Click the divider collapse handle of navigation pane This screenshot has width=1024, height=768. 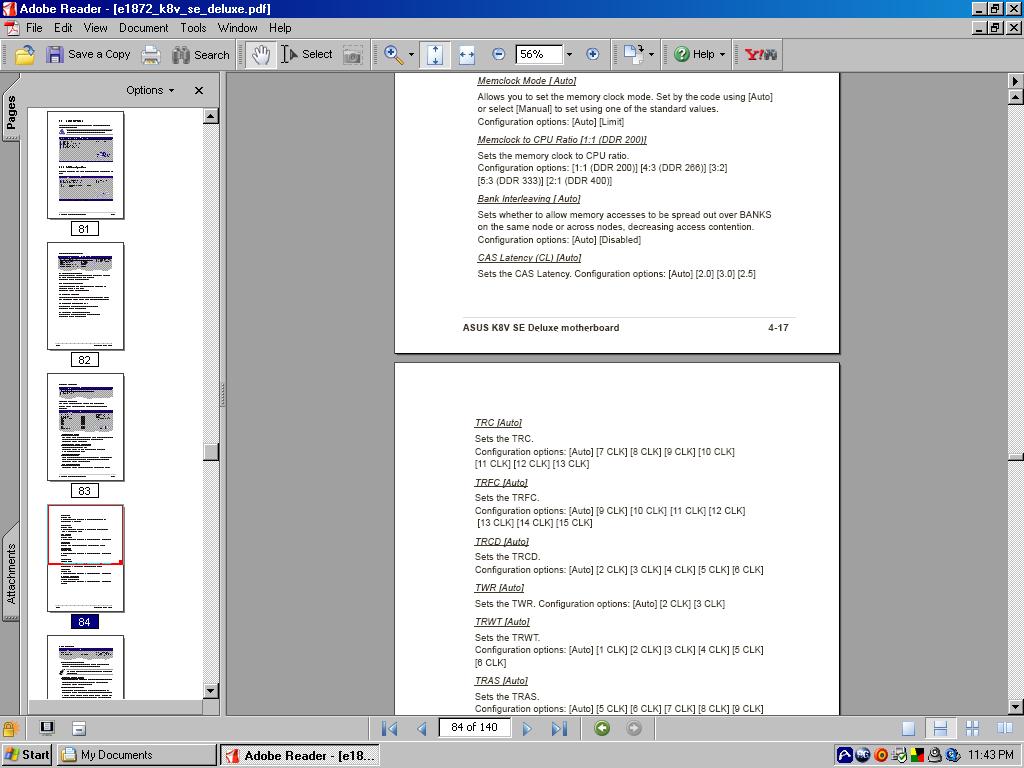[223, 394]
